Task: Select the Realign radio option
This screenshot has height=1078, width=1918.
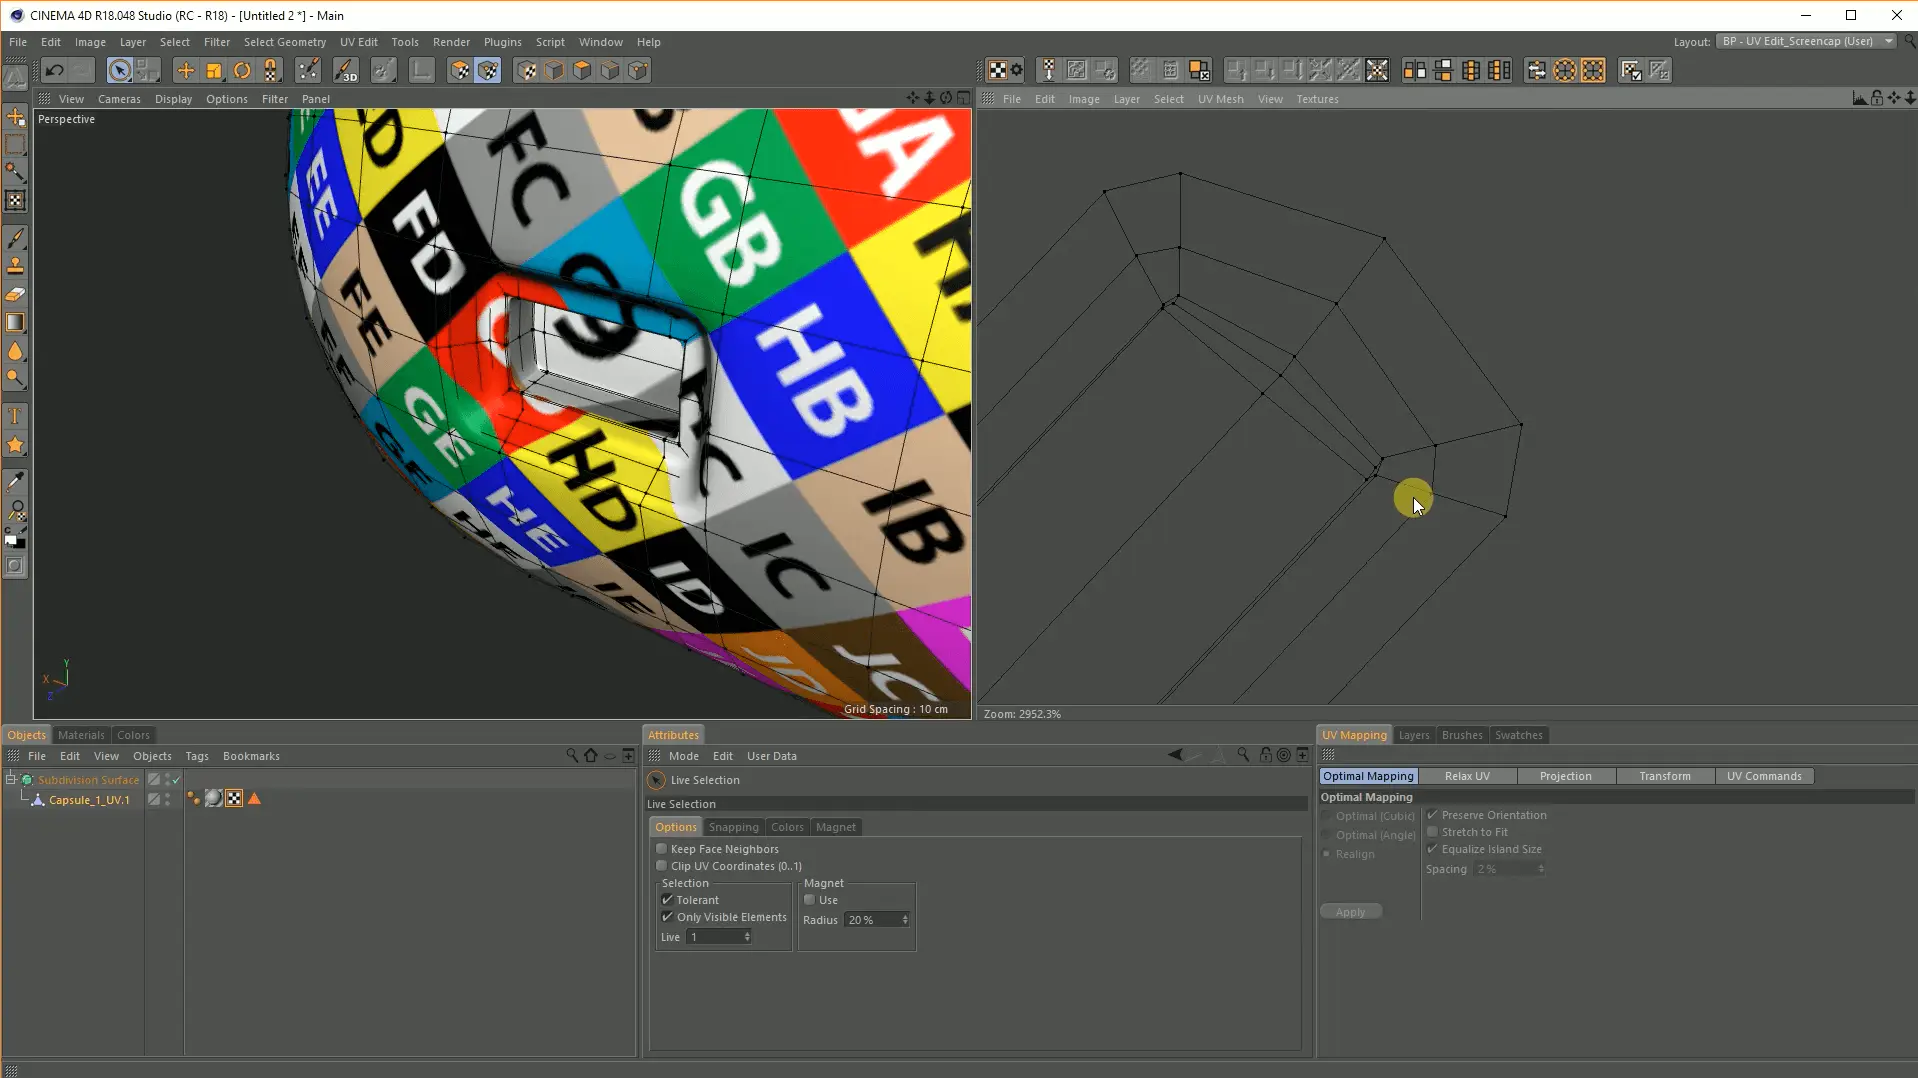Action: pyautogui.click(x=1327, y=854)
